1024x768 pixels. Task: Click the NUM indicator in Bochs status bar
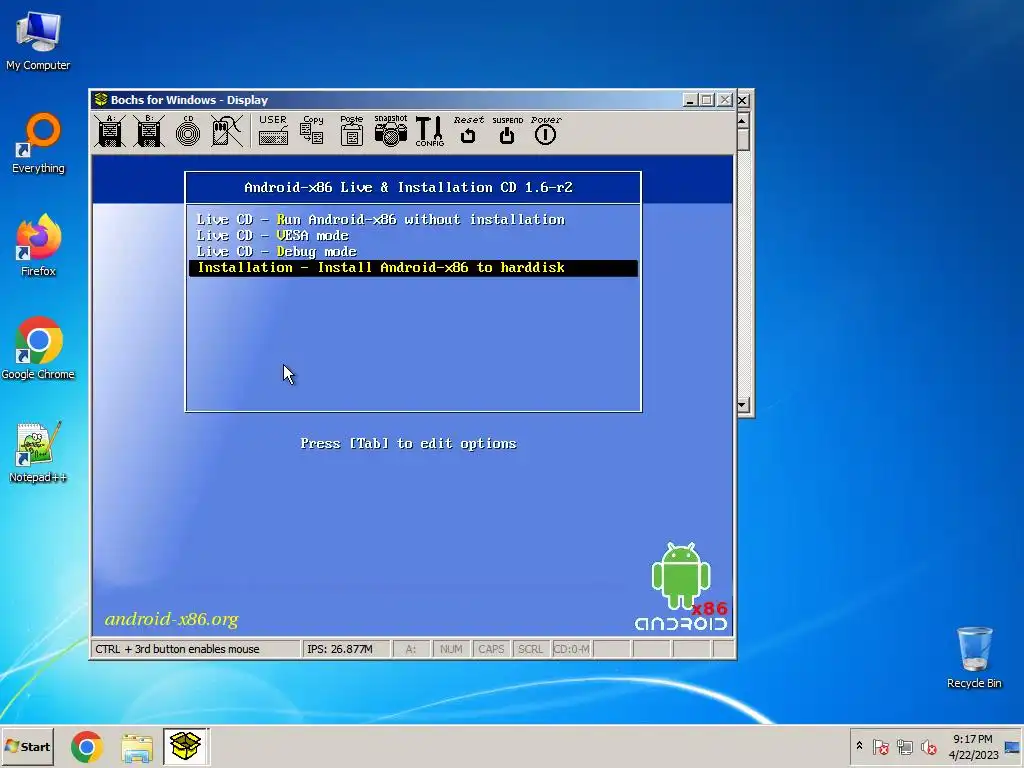[451, 649]
